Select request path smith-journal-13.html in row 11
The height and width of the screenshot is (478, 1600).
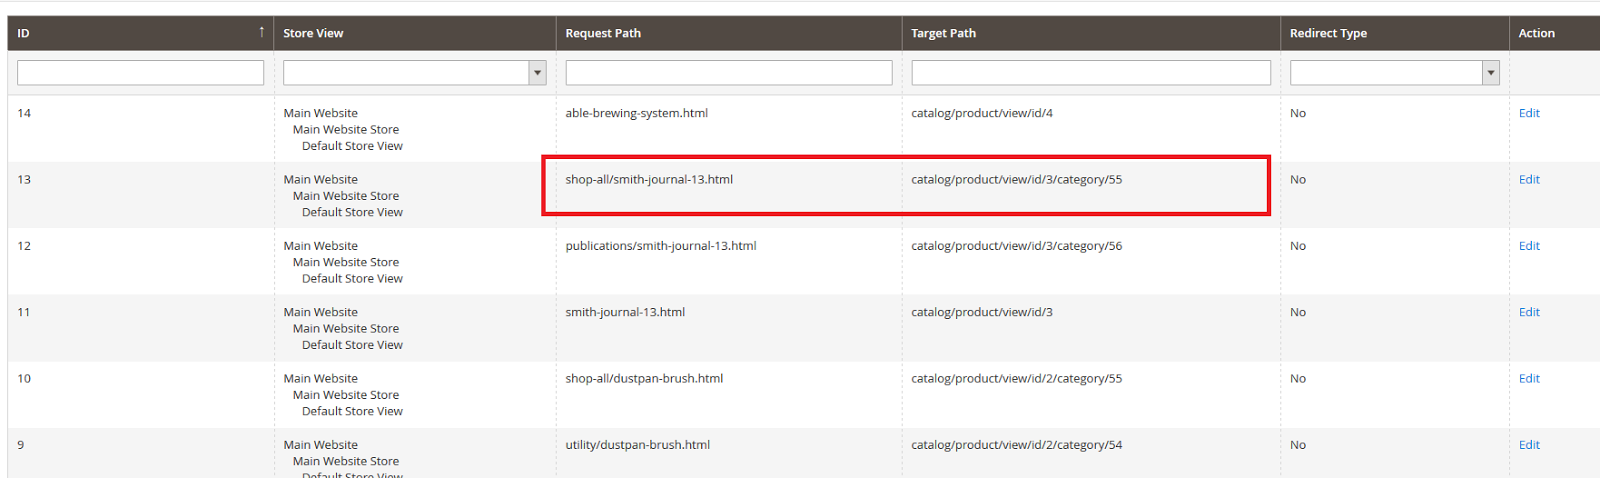tap(625, 312)
